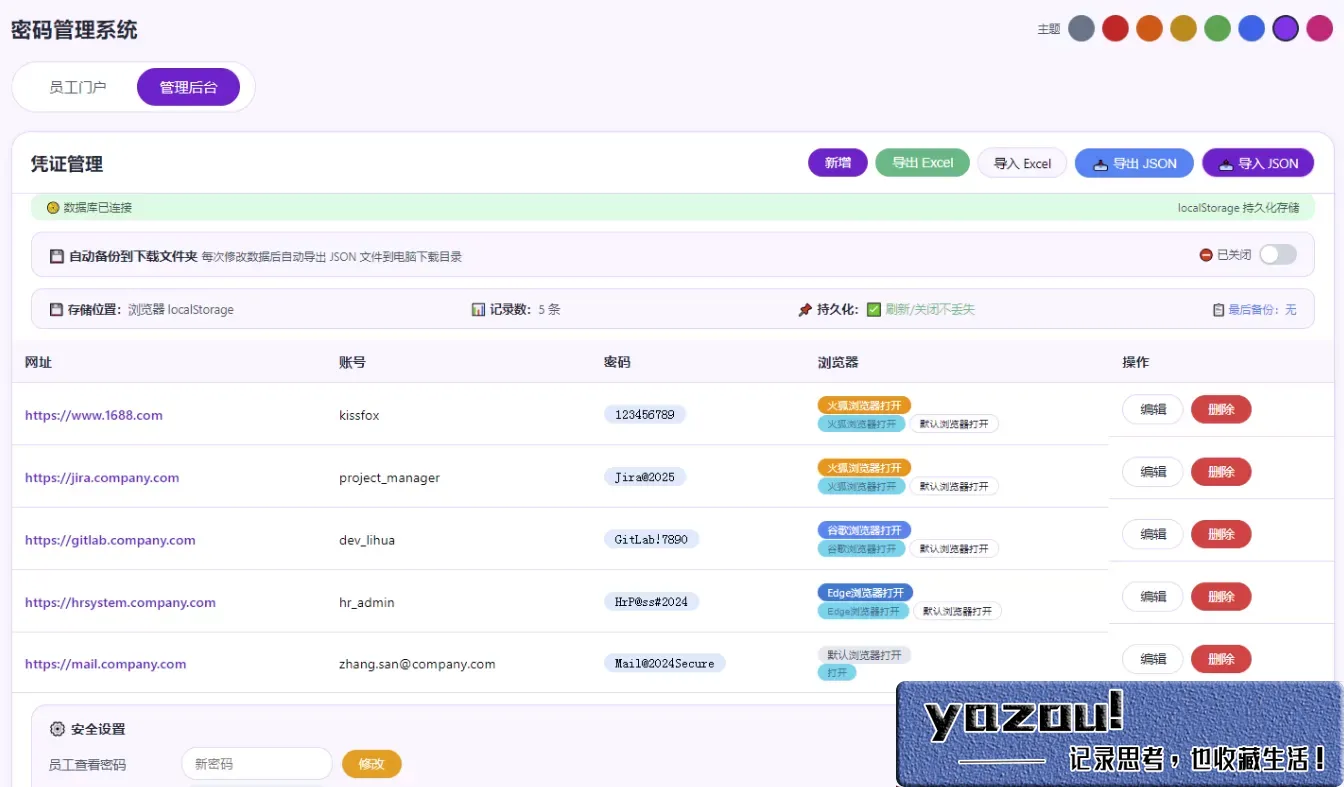The width and height of the screenshot is (1344, 787).
Task: Open the https://mail.company.com link
Action: 105,664
